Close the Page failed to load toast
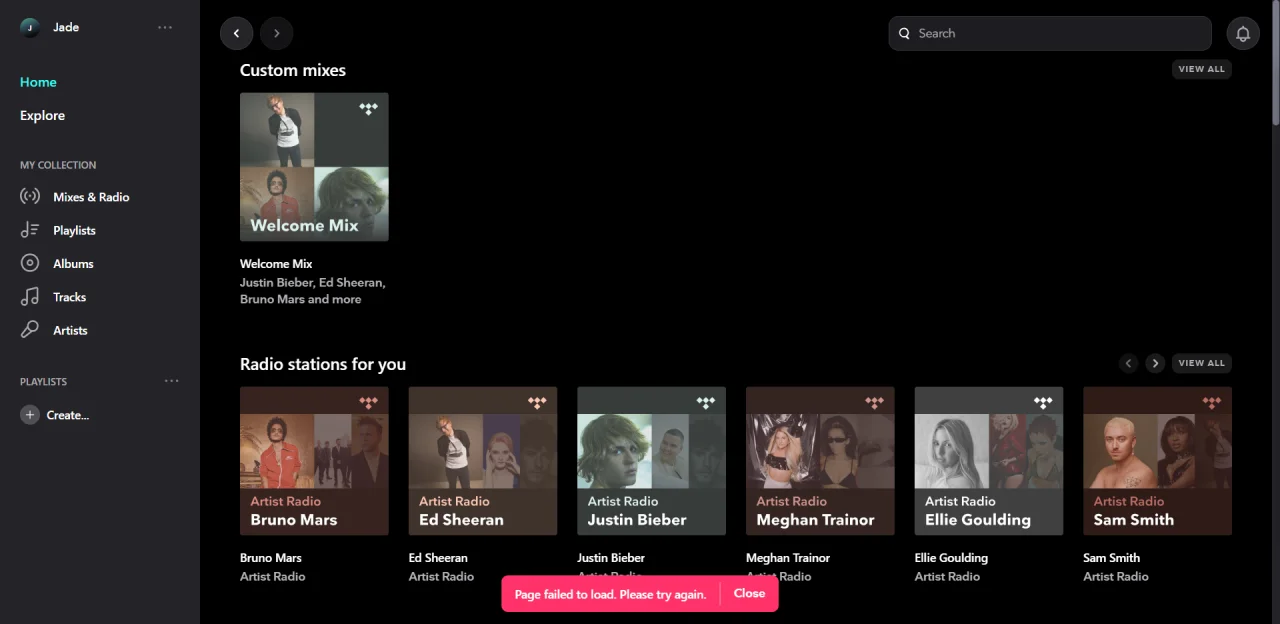The height and width of the screenshot is (624, 1280). pyautogui.click(x=749, y=593)
